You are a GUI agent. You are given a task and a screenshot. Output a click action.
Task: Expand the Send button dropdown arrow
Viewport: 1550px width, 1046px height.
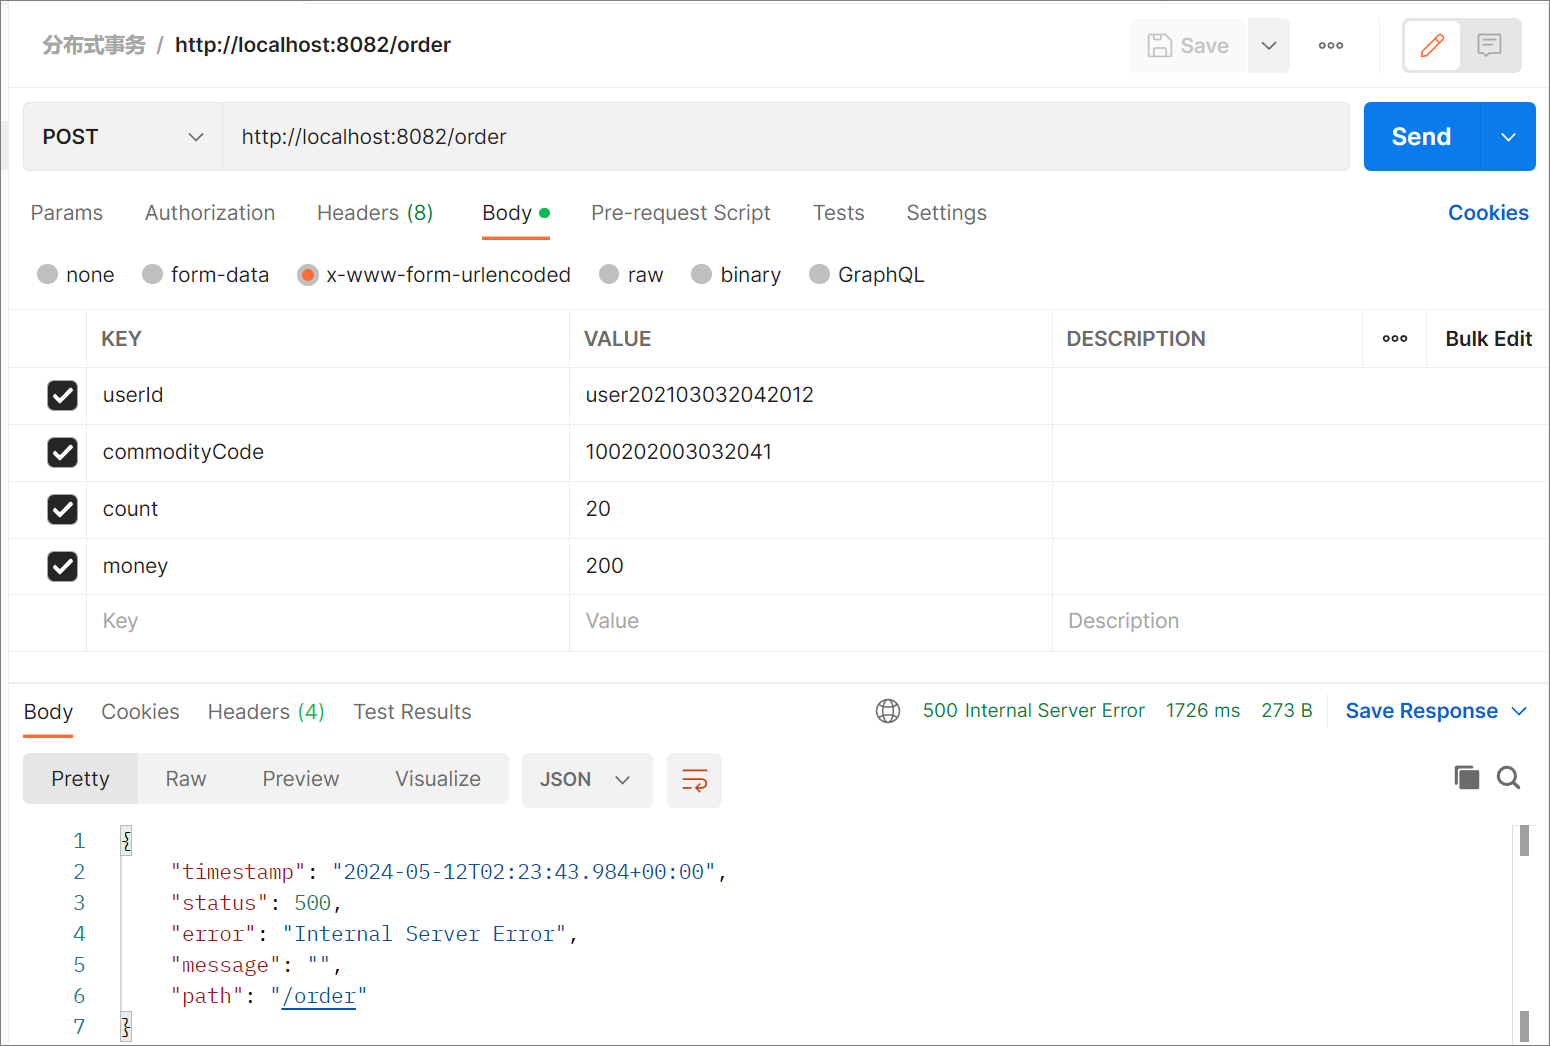pyautogui.click(x=1508, y=137)
